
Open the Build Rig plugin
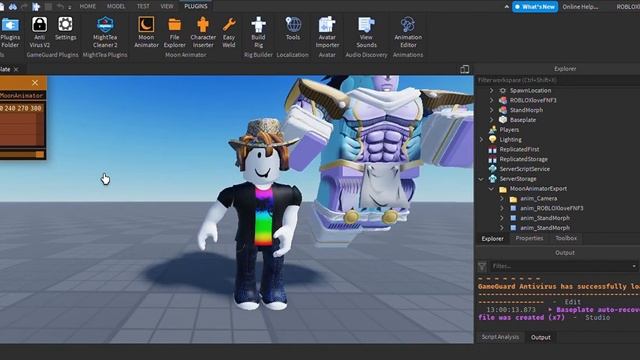point(258,33)
